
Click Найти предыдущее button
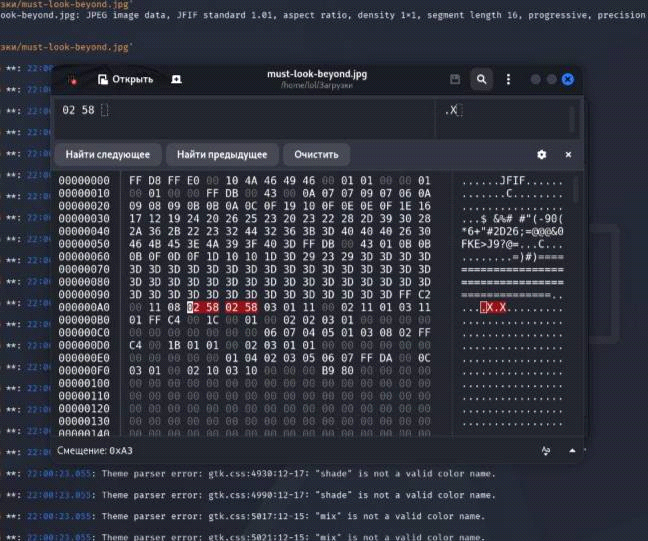pos(222,155)
